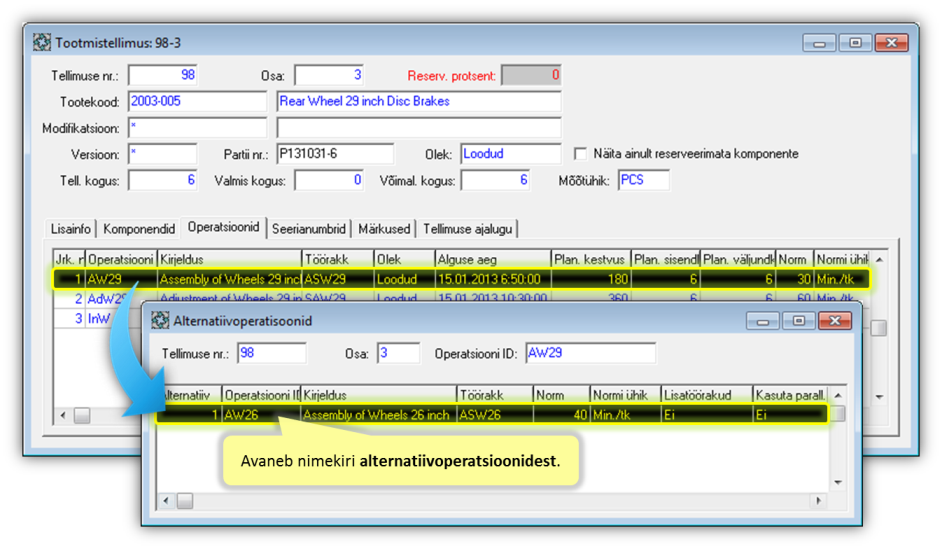Image resolution: width=942 pixels, height=549 pixels.
Task: Maximize the Tootmistellimus window
Action: tap(855, 43)
